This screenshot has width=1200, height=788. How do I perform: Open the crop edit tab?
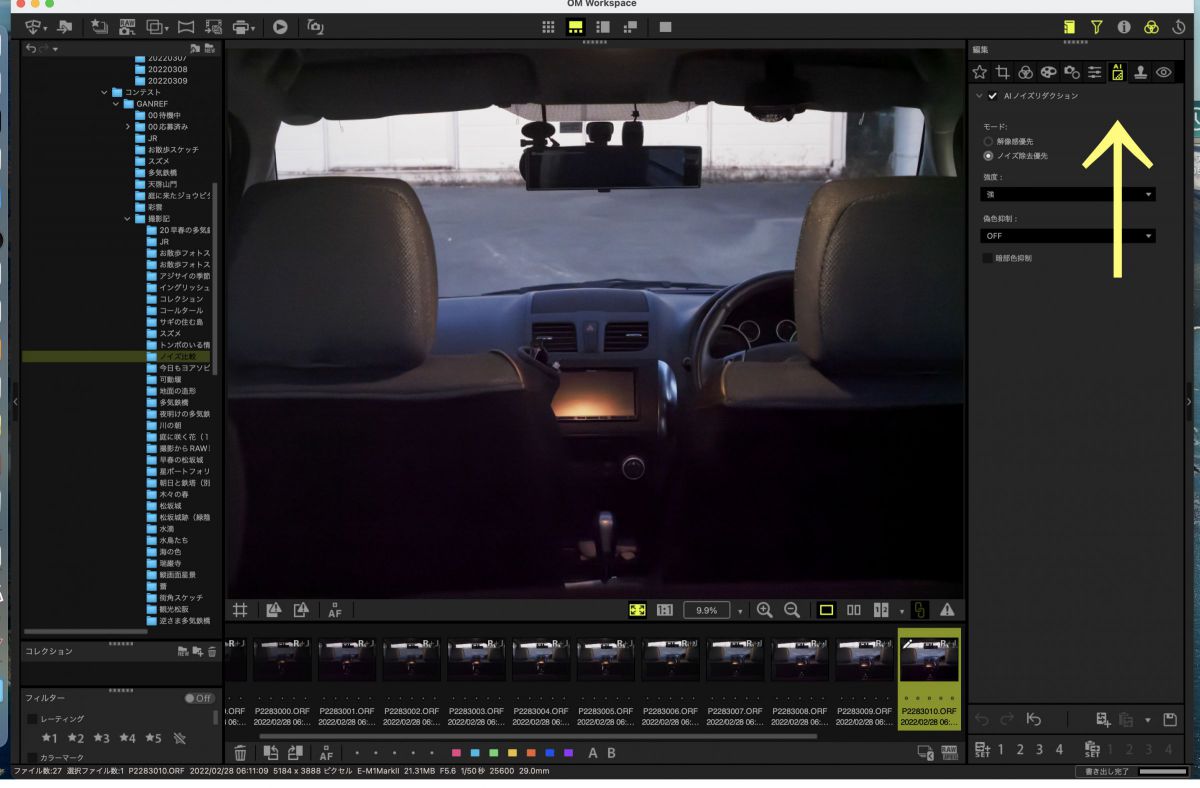click(1002, 72)
